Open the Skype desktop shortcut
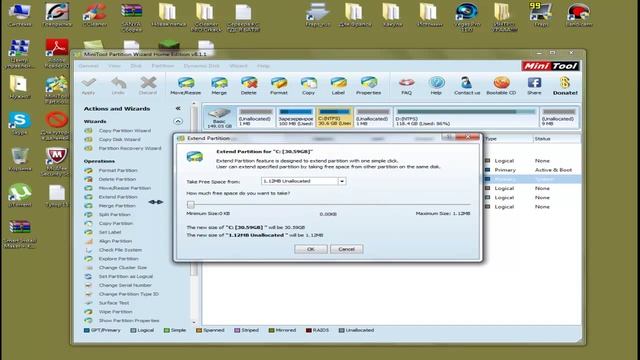Screen dimensions: 640x360 19,124
